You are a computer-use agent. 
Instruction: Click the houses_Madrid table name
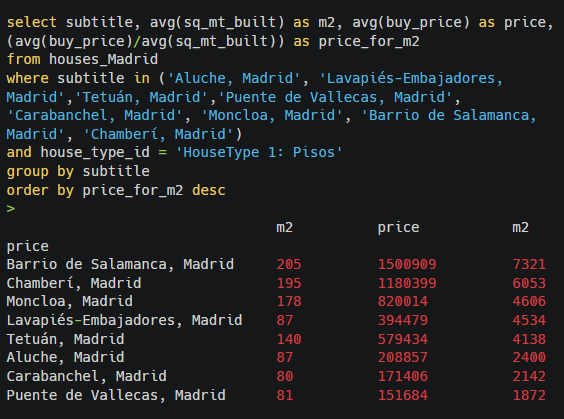pyautogui.click(x=103, y=59)
